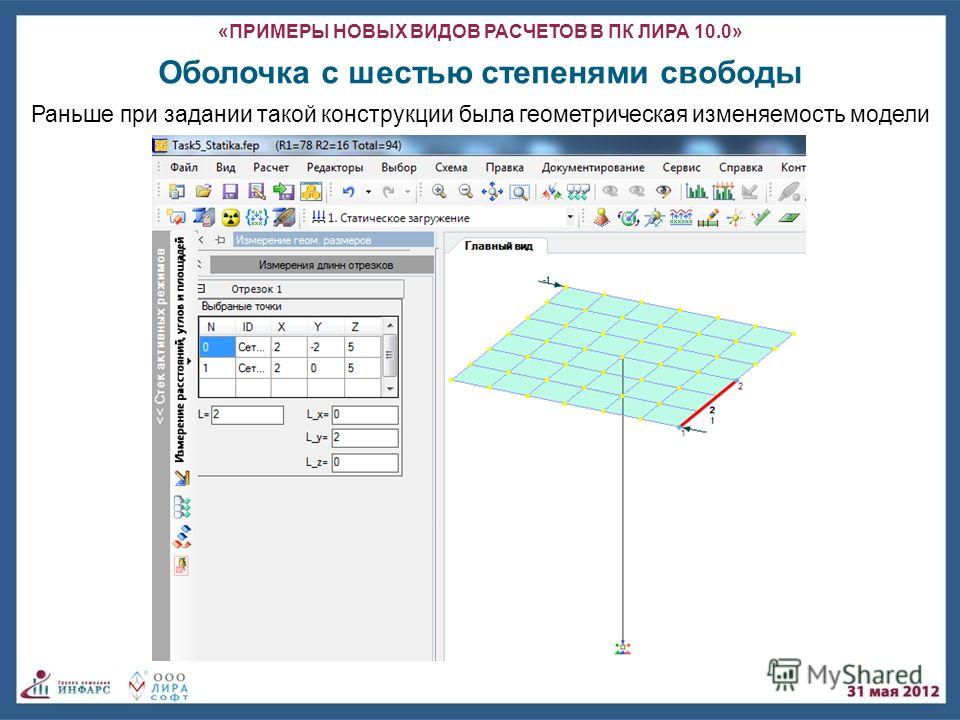960x720 pixels.
Task: Click the Y value -2 cell
Action: coord(325,347)
